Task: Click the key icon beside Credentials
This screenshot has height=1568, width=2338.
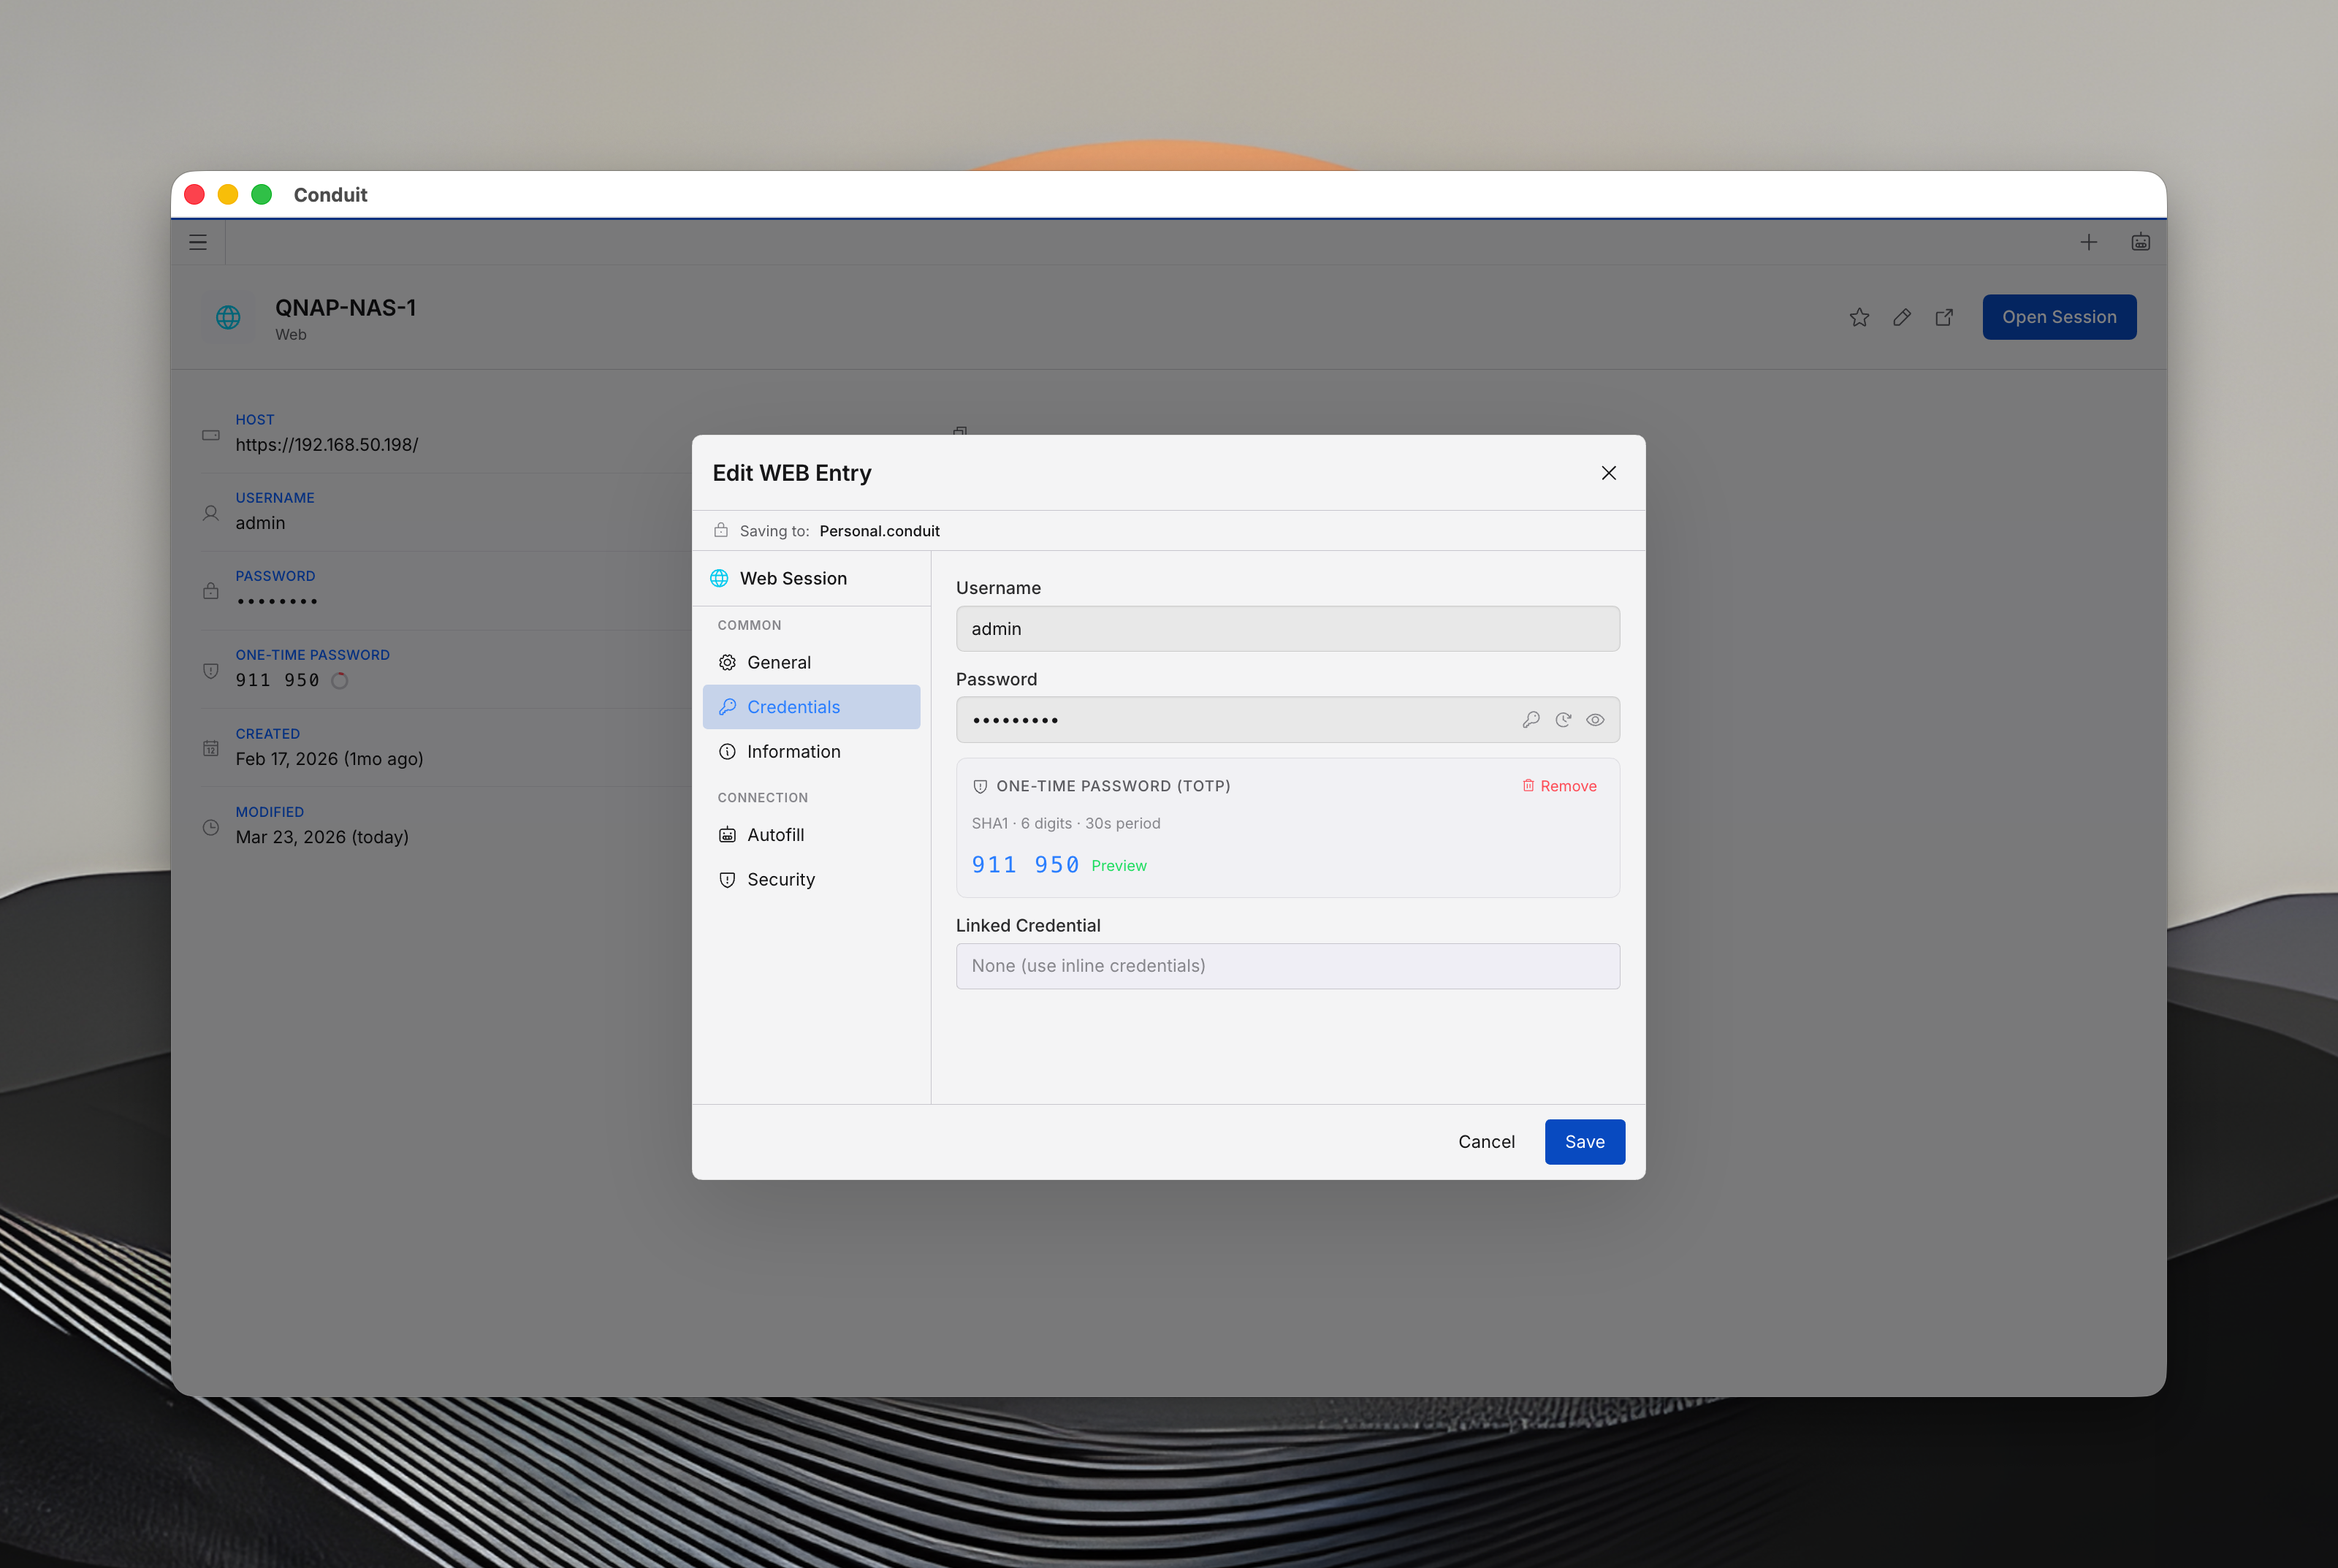Action: point(727,707)
